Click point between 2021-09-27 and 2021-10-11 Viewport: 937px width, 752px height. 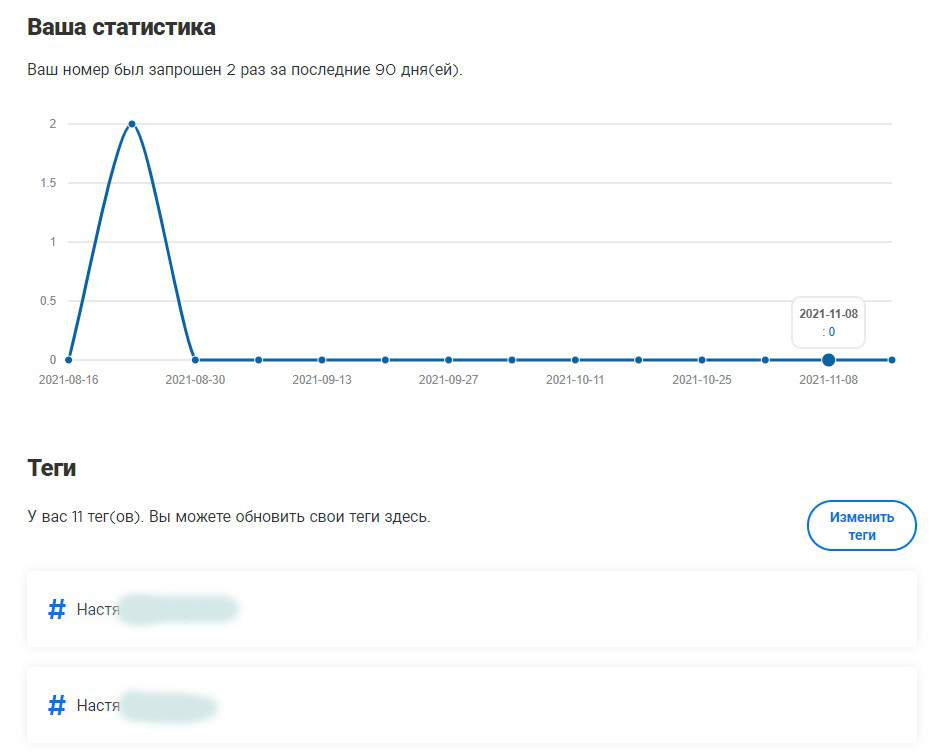pyautogui.click(x=512, y=360)
